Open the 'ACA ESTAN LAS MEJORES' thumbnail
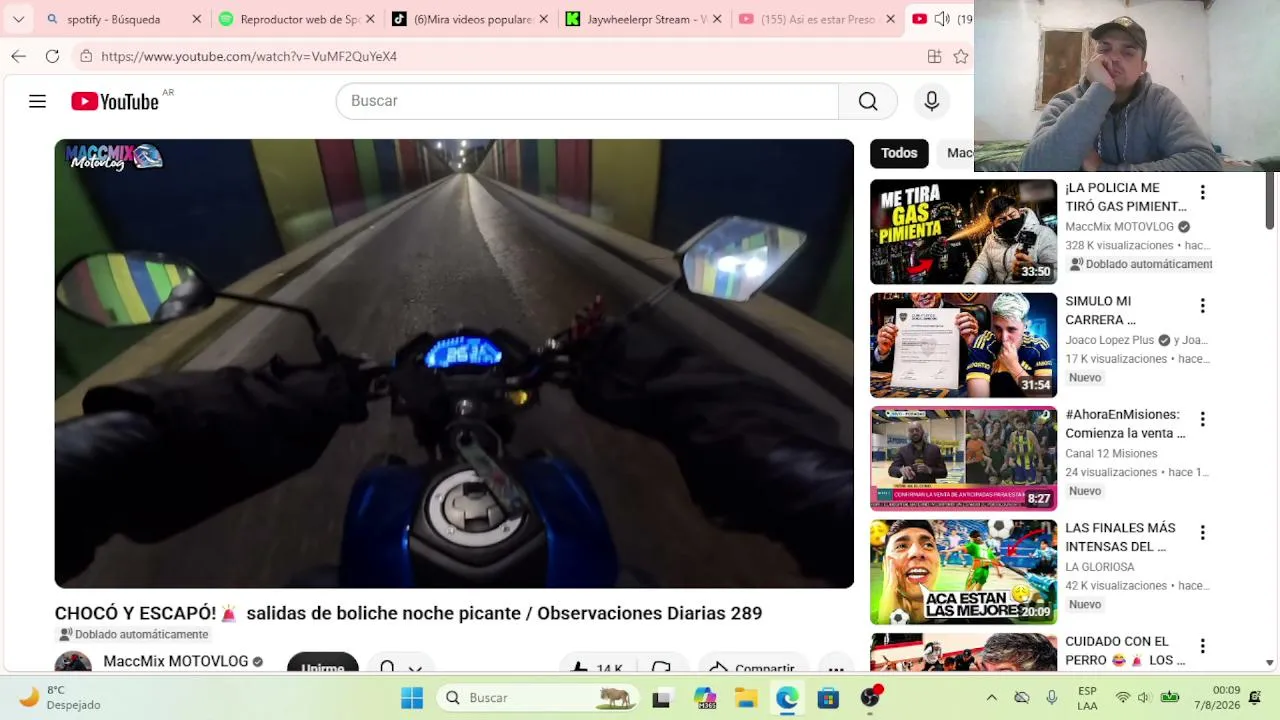 point(963,572)
